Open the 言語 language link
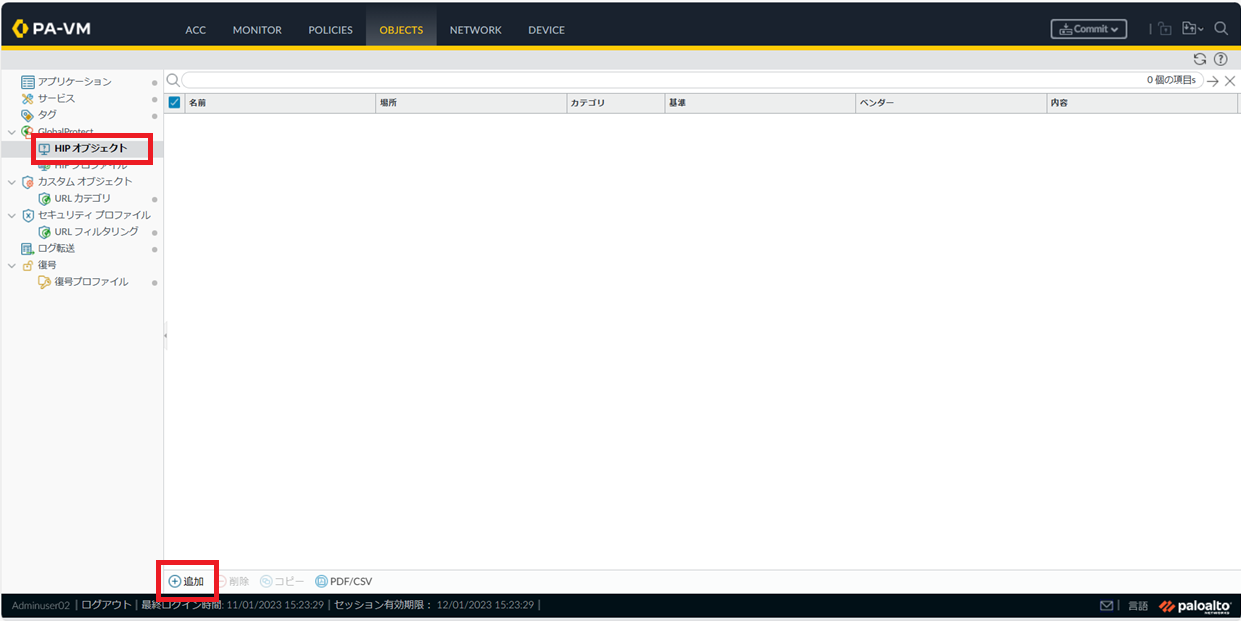Screen dimensions: 1241x621 [1138, 606]
